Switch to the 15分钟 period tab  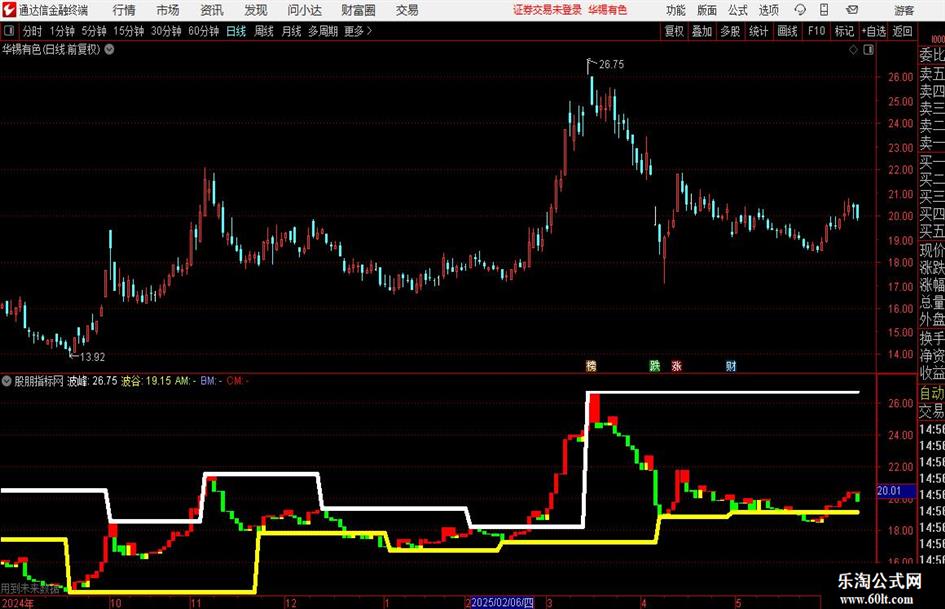pos(129,31)
